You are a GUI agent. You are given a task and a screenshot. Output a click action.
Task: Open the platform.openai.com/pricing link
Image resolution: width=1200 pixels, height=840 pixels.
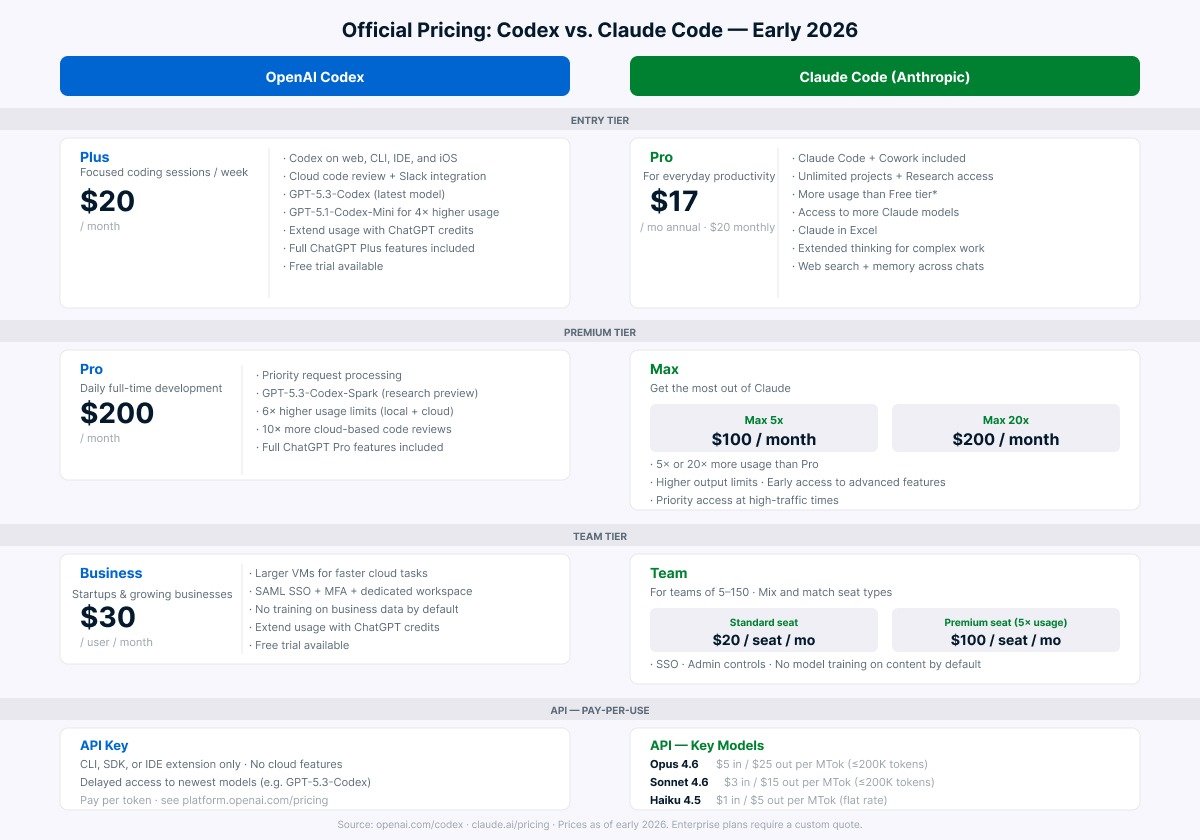pos(253,800)
